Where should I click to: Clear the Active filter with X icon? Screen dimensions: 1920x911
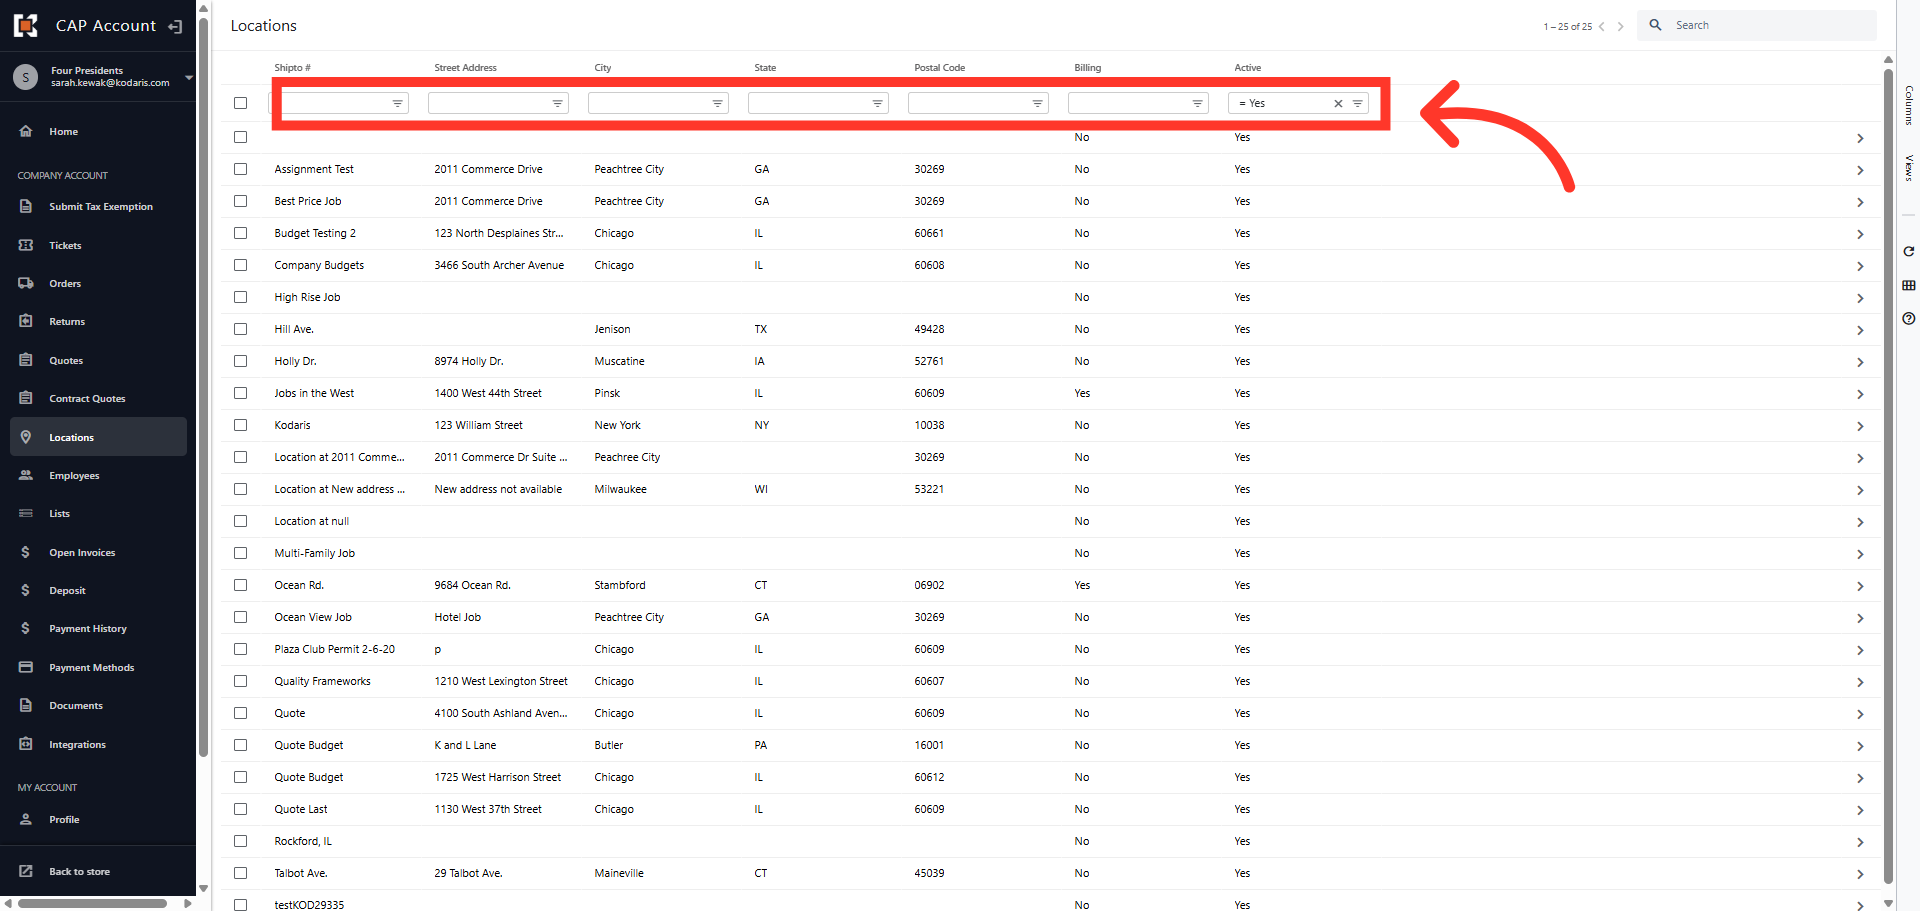(1338, 103)
